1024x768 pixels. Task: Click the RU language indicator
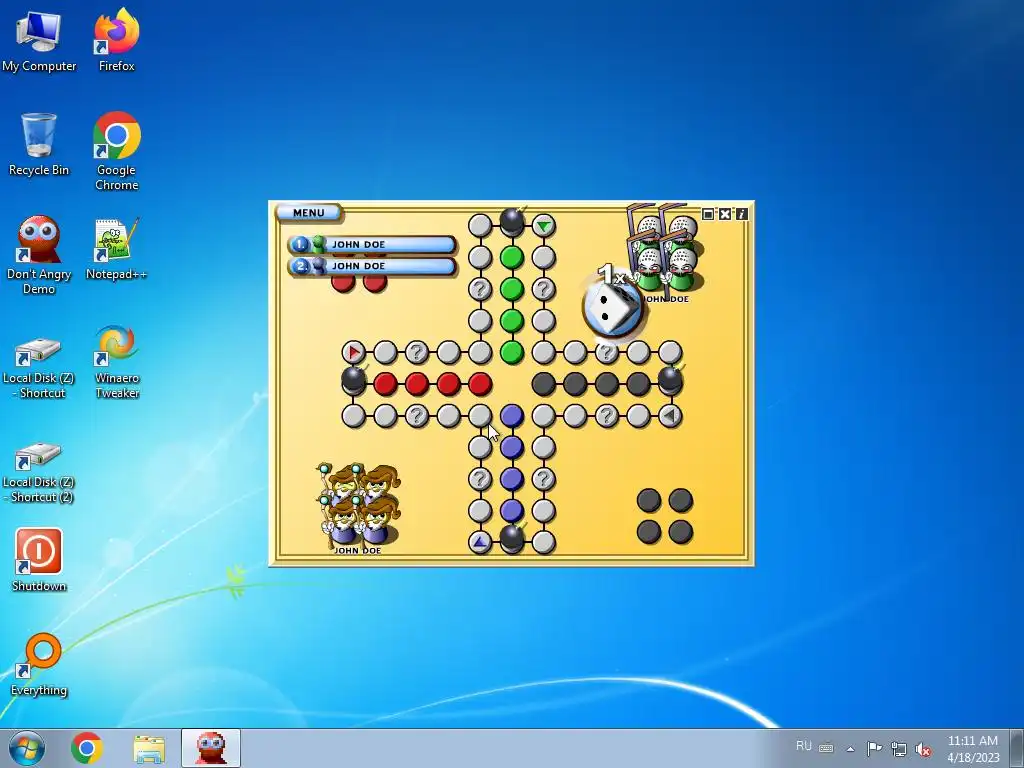point(804,746)
